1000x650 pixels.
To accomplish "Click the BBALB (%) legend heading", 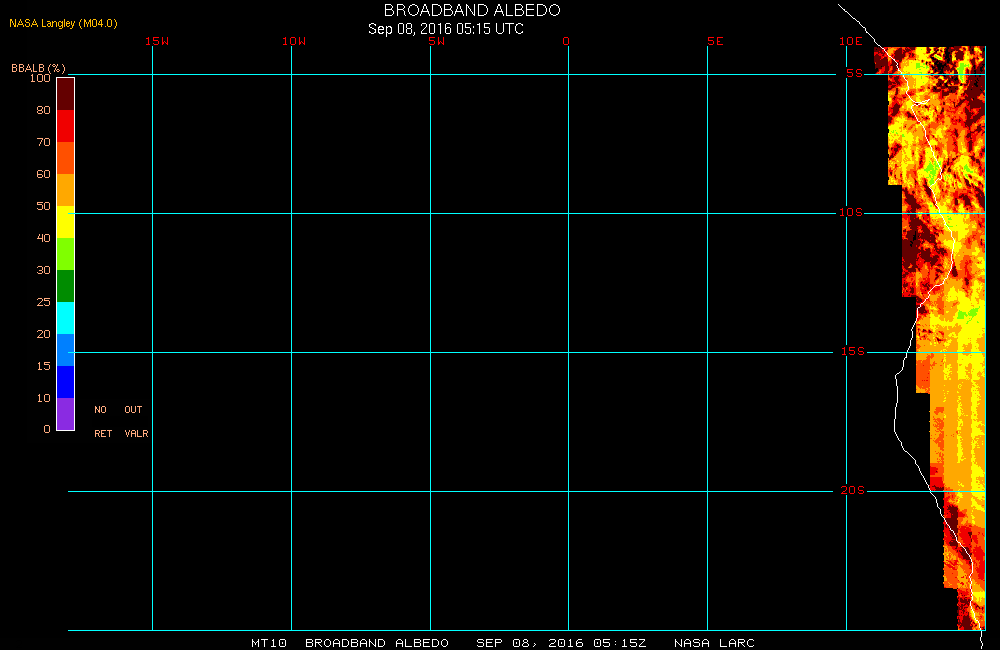I will point(38,68).
